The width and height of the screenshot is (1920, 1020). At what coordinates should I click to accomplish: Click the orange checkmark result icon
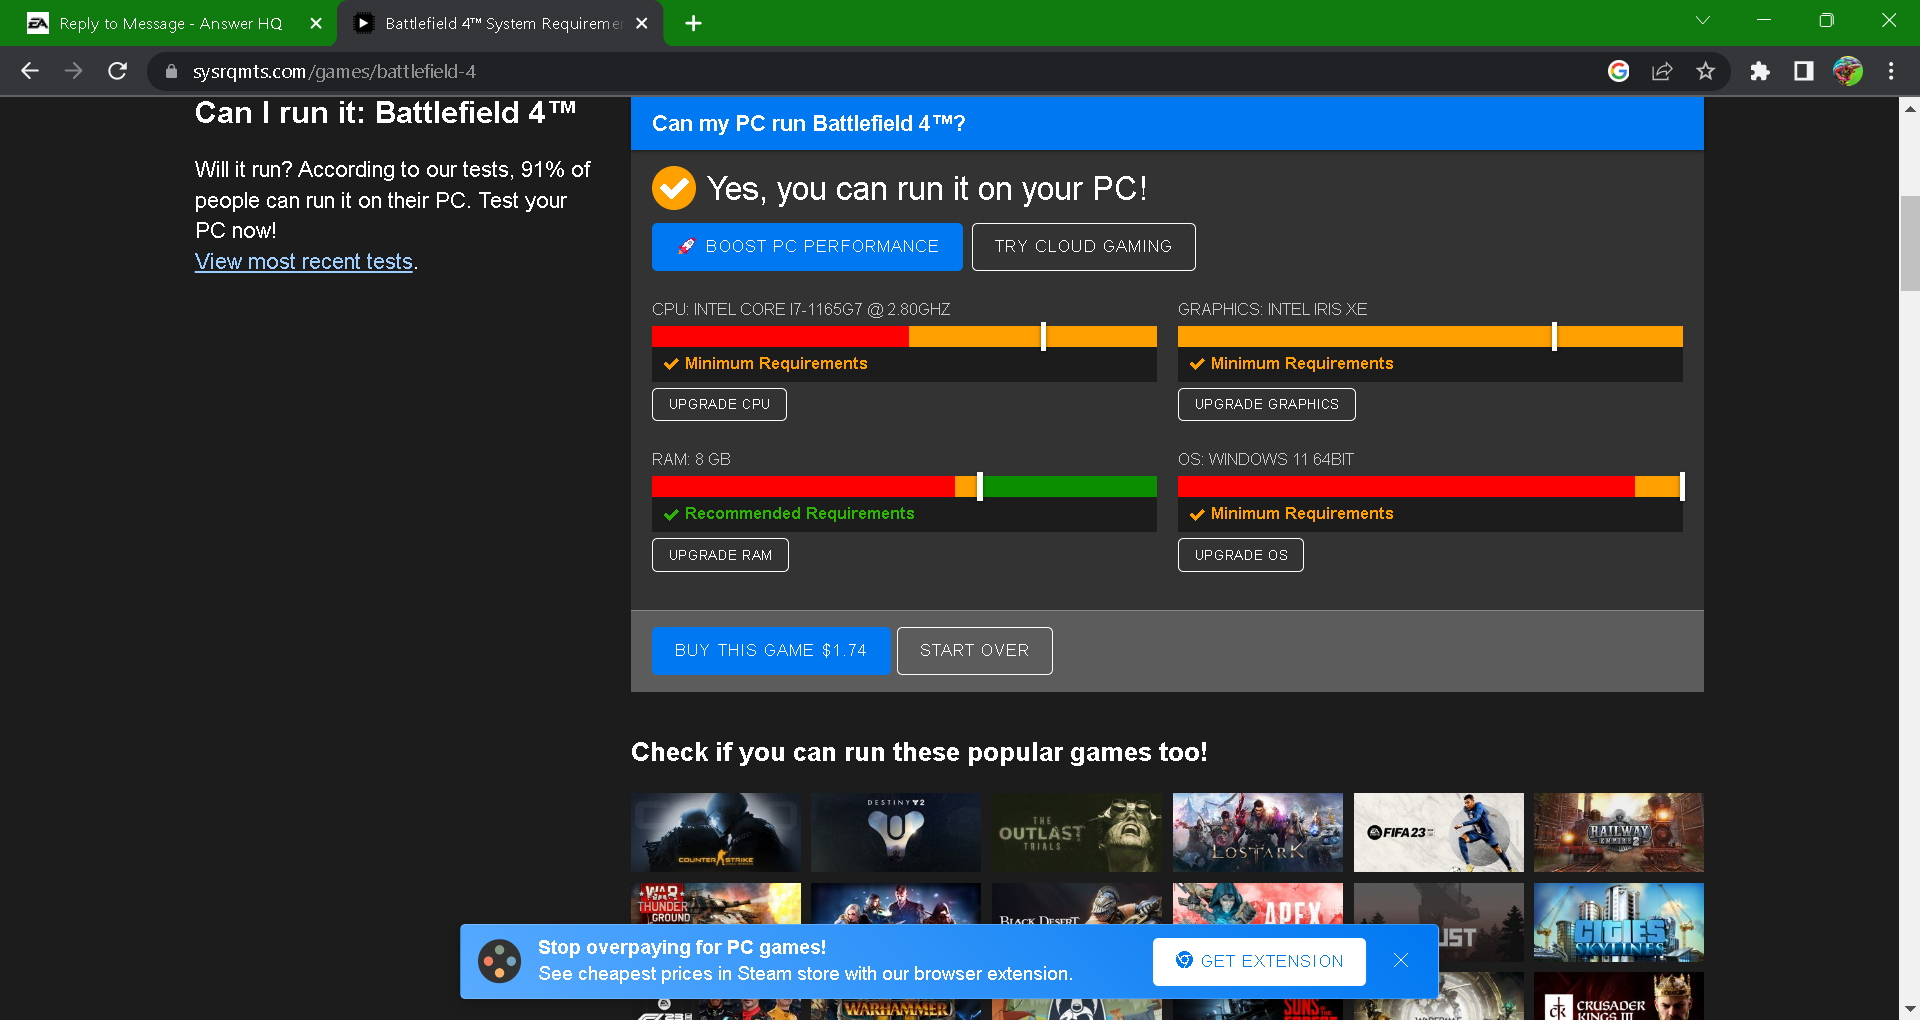point(674,188)
